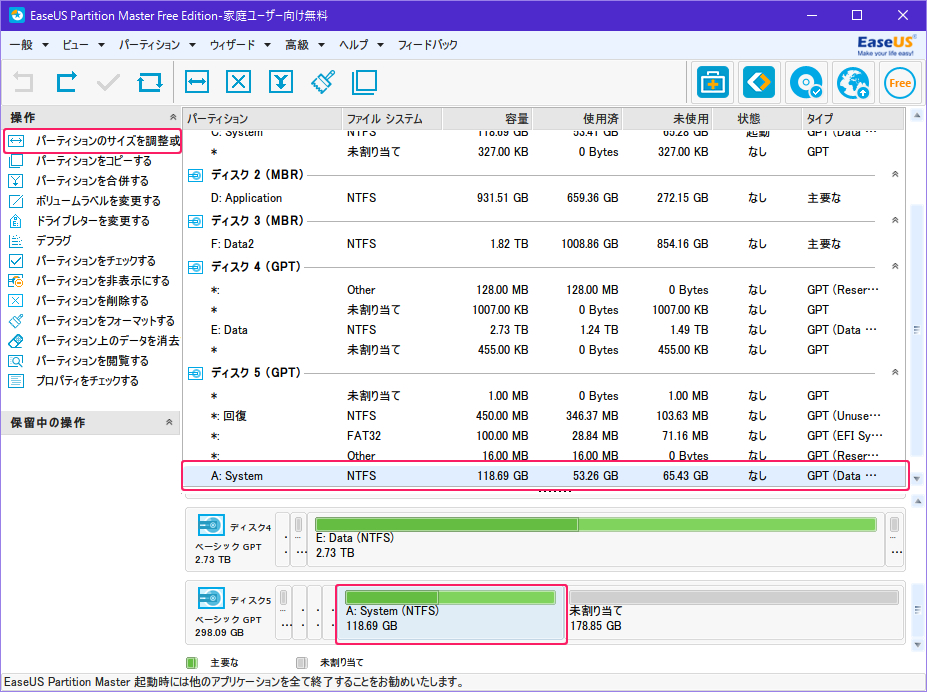Click the Refresh toolbar icon
The height and width of the screenshot is (692, 927).
(150, 82)
